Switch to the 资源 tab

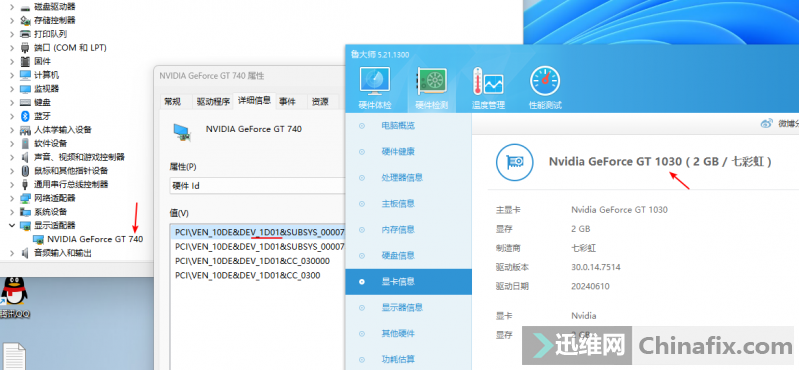point(320,101)
